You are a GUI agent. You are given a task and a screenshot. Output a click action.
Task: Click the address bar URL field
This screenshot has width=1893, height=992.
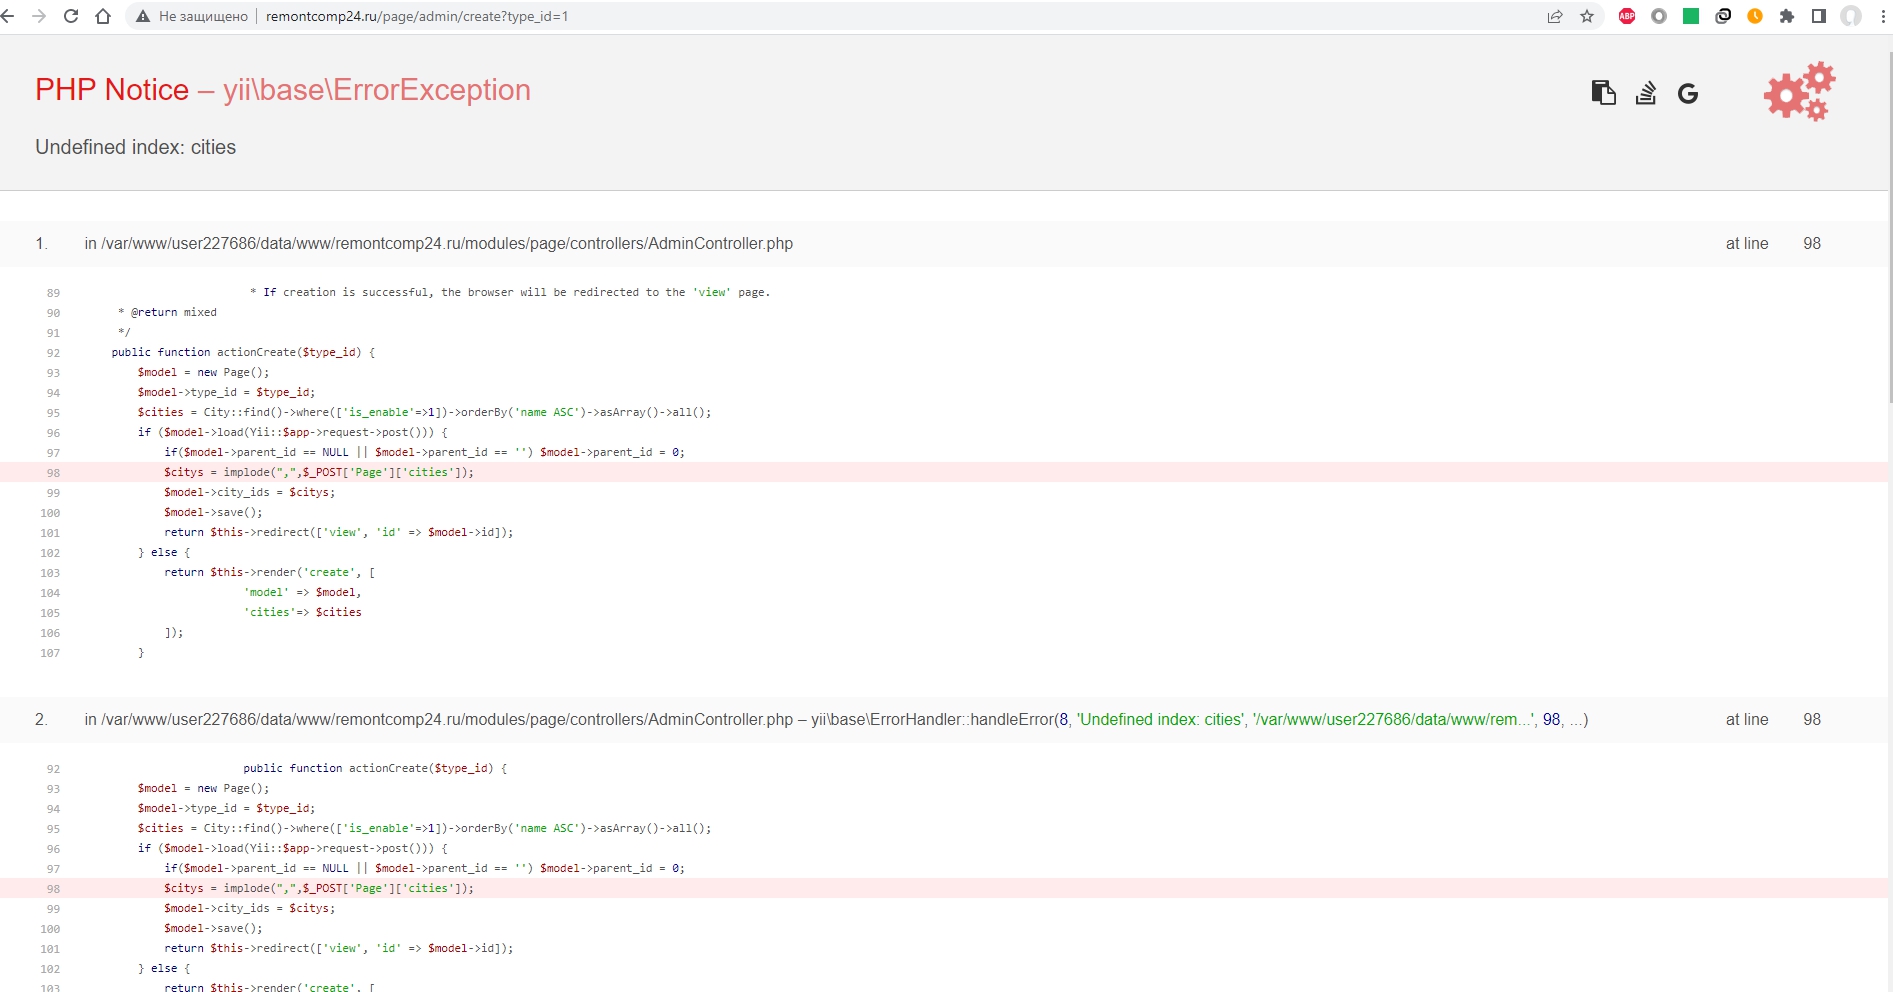[x=800, y=16]
